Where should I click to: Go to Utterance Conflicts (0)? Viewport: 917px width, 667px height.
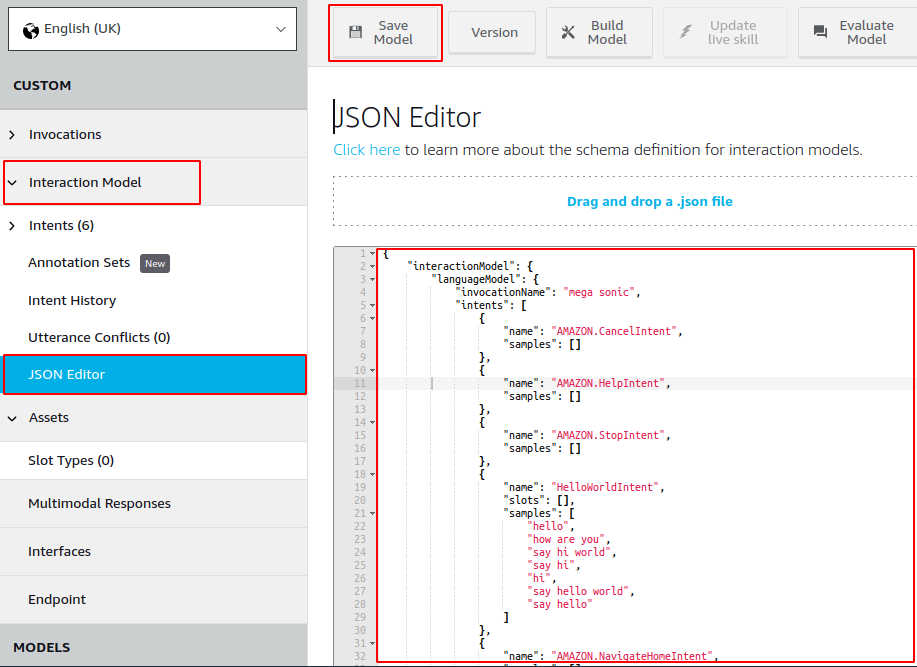click(99, 338)
